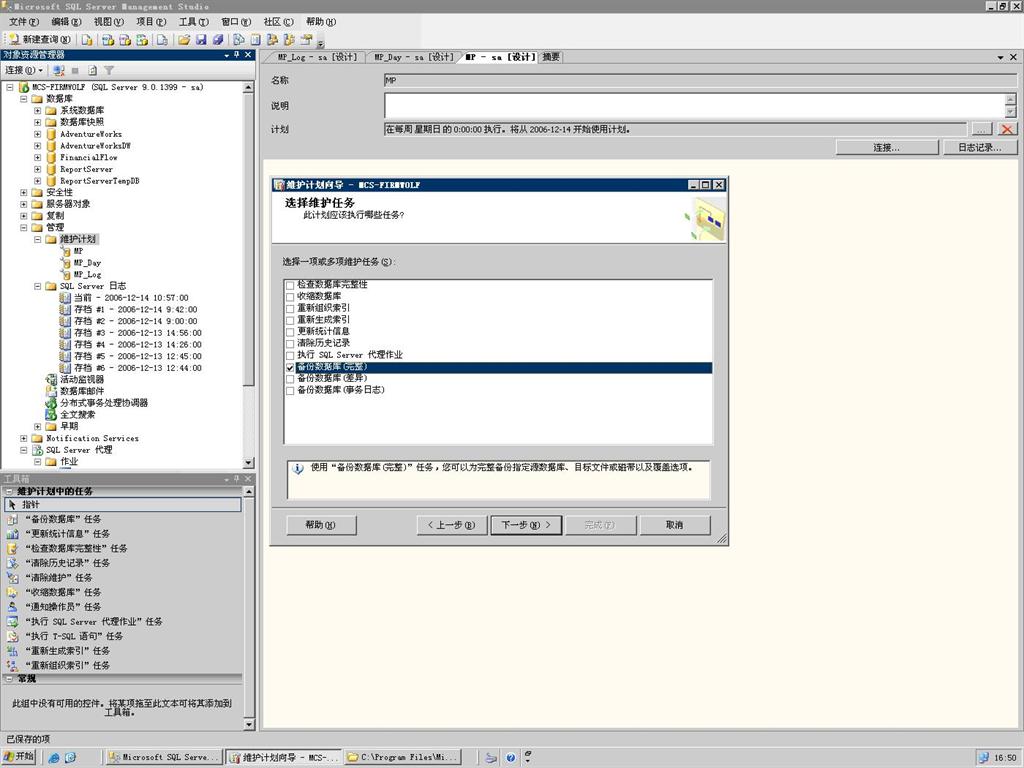The height and width of the screenshot is (768, 1024).
Task: Click the Disconnect icon in Object Explorer toolbar
Action: (59, 70)
